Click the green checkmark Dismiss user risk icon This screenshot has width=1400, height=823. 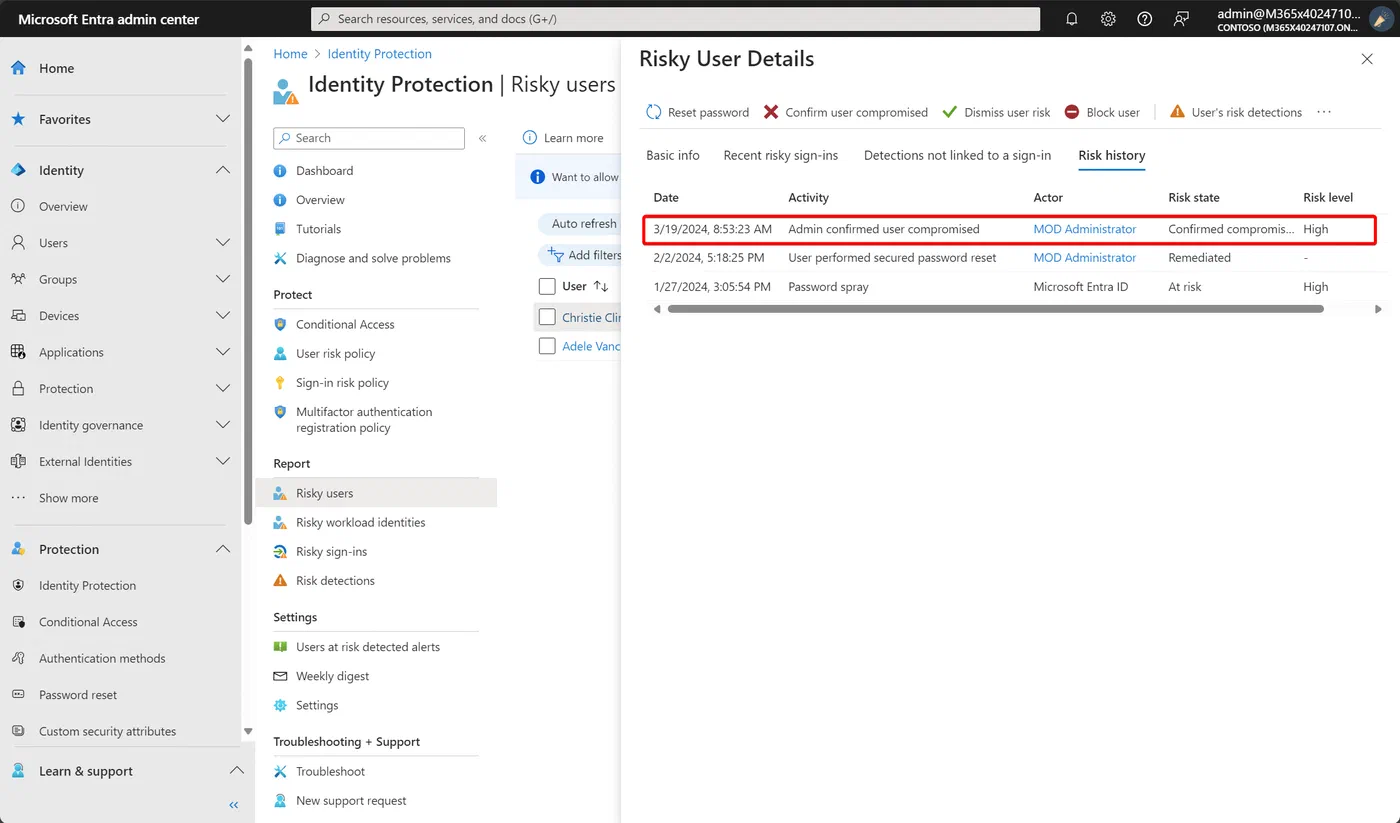pos(950,112)
